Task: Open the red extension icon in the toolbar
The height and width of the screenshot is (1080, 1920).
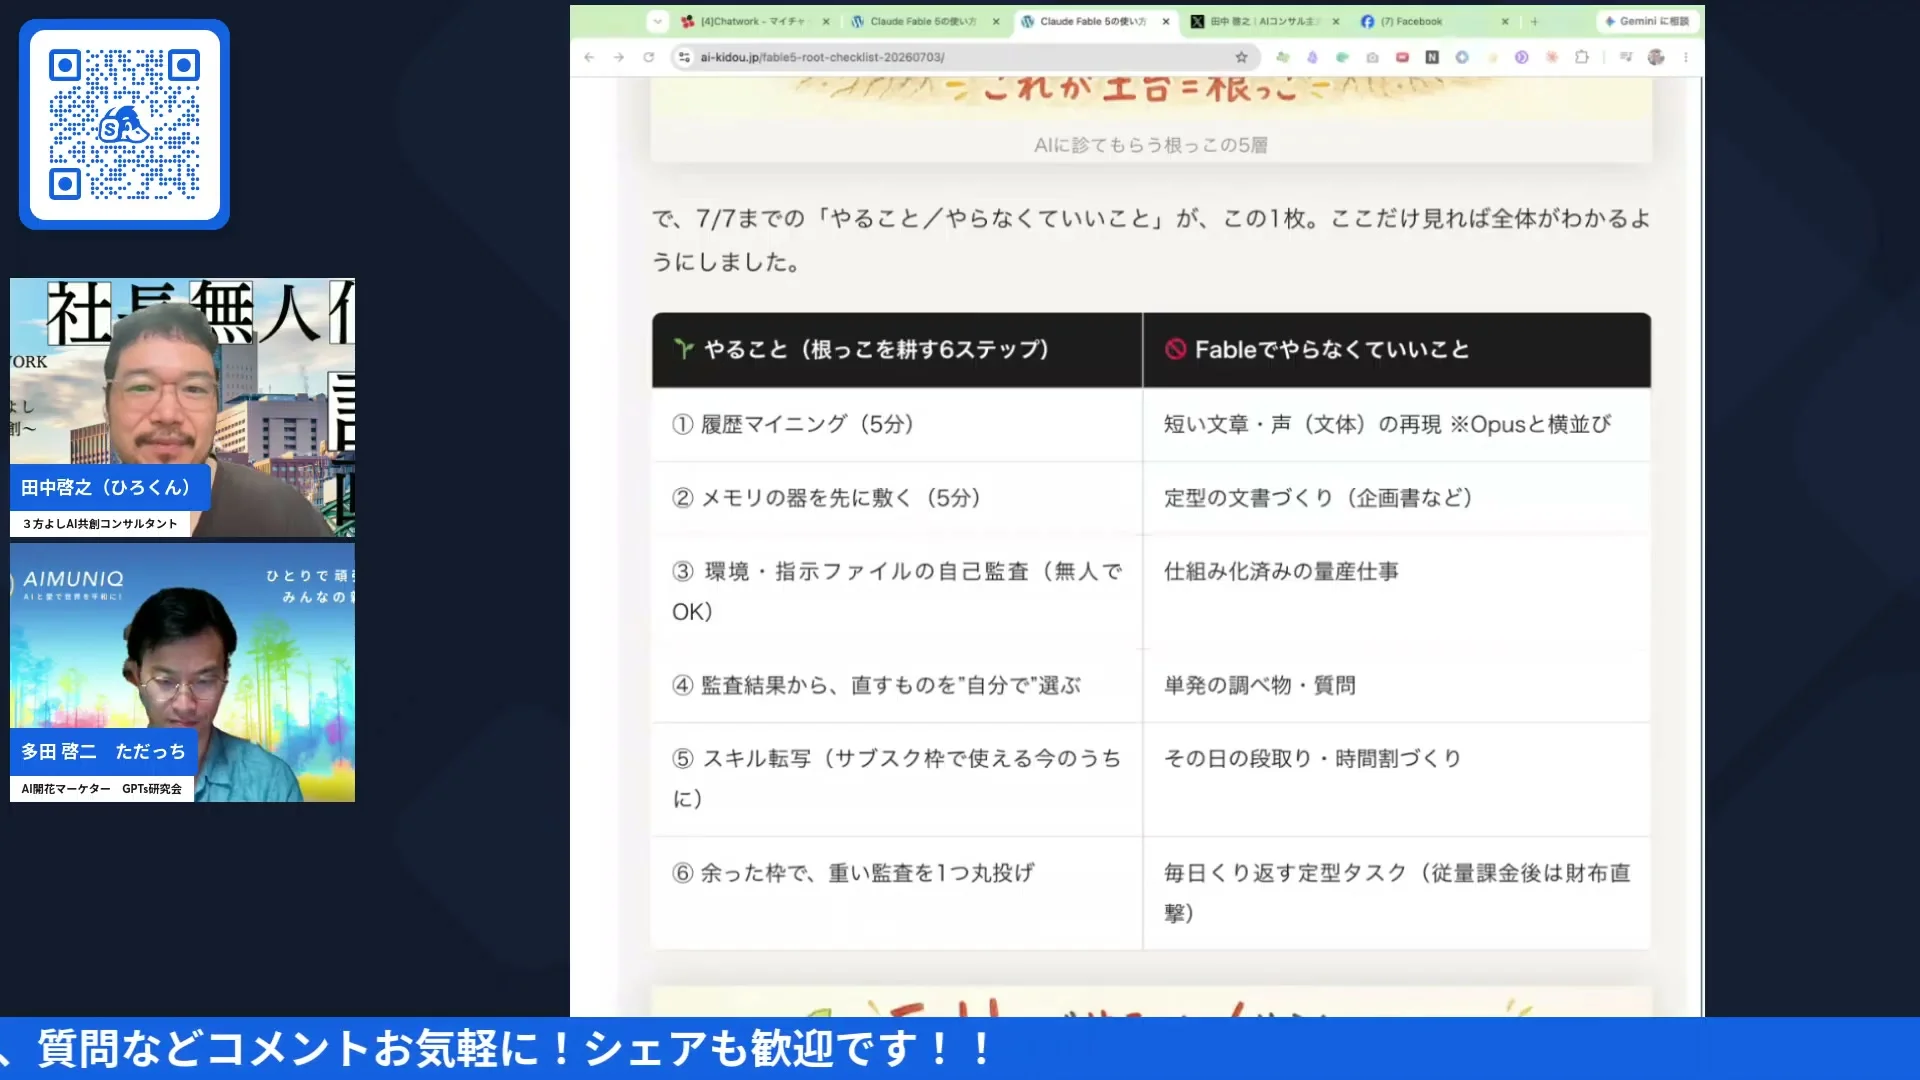Action: [x=1402, y=57]
